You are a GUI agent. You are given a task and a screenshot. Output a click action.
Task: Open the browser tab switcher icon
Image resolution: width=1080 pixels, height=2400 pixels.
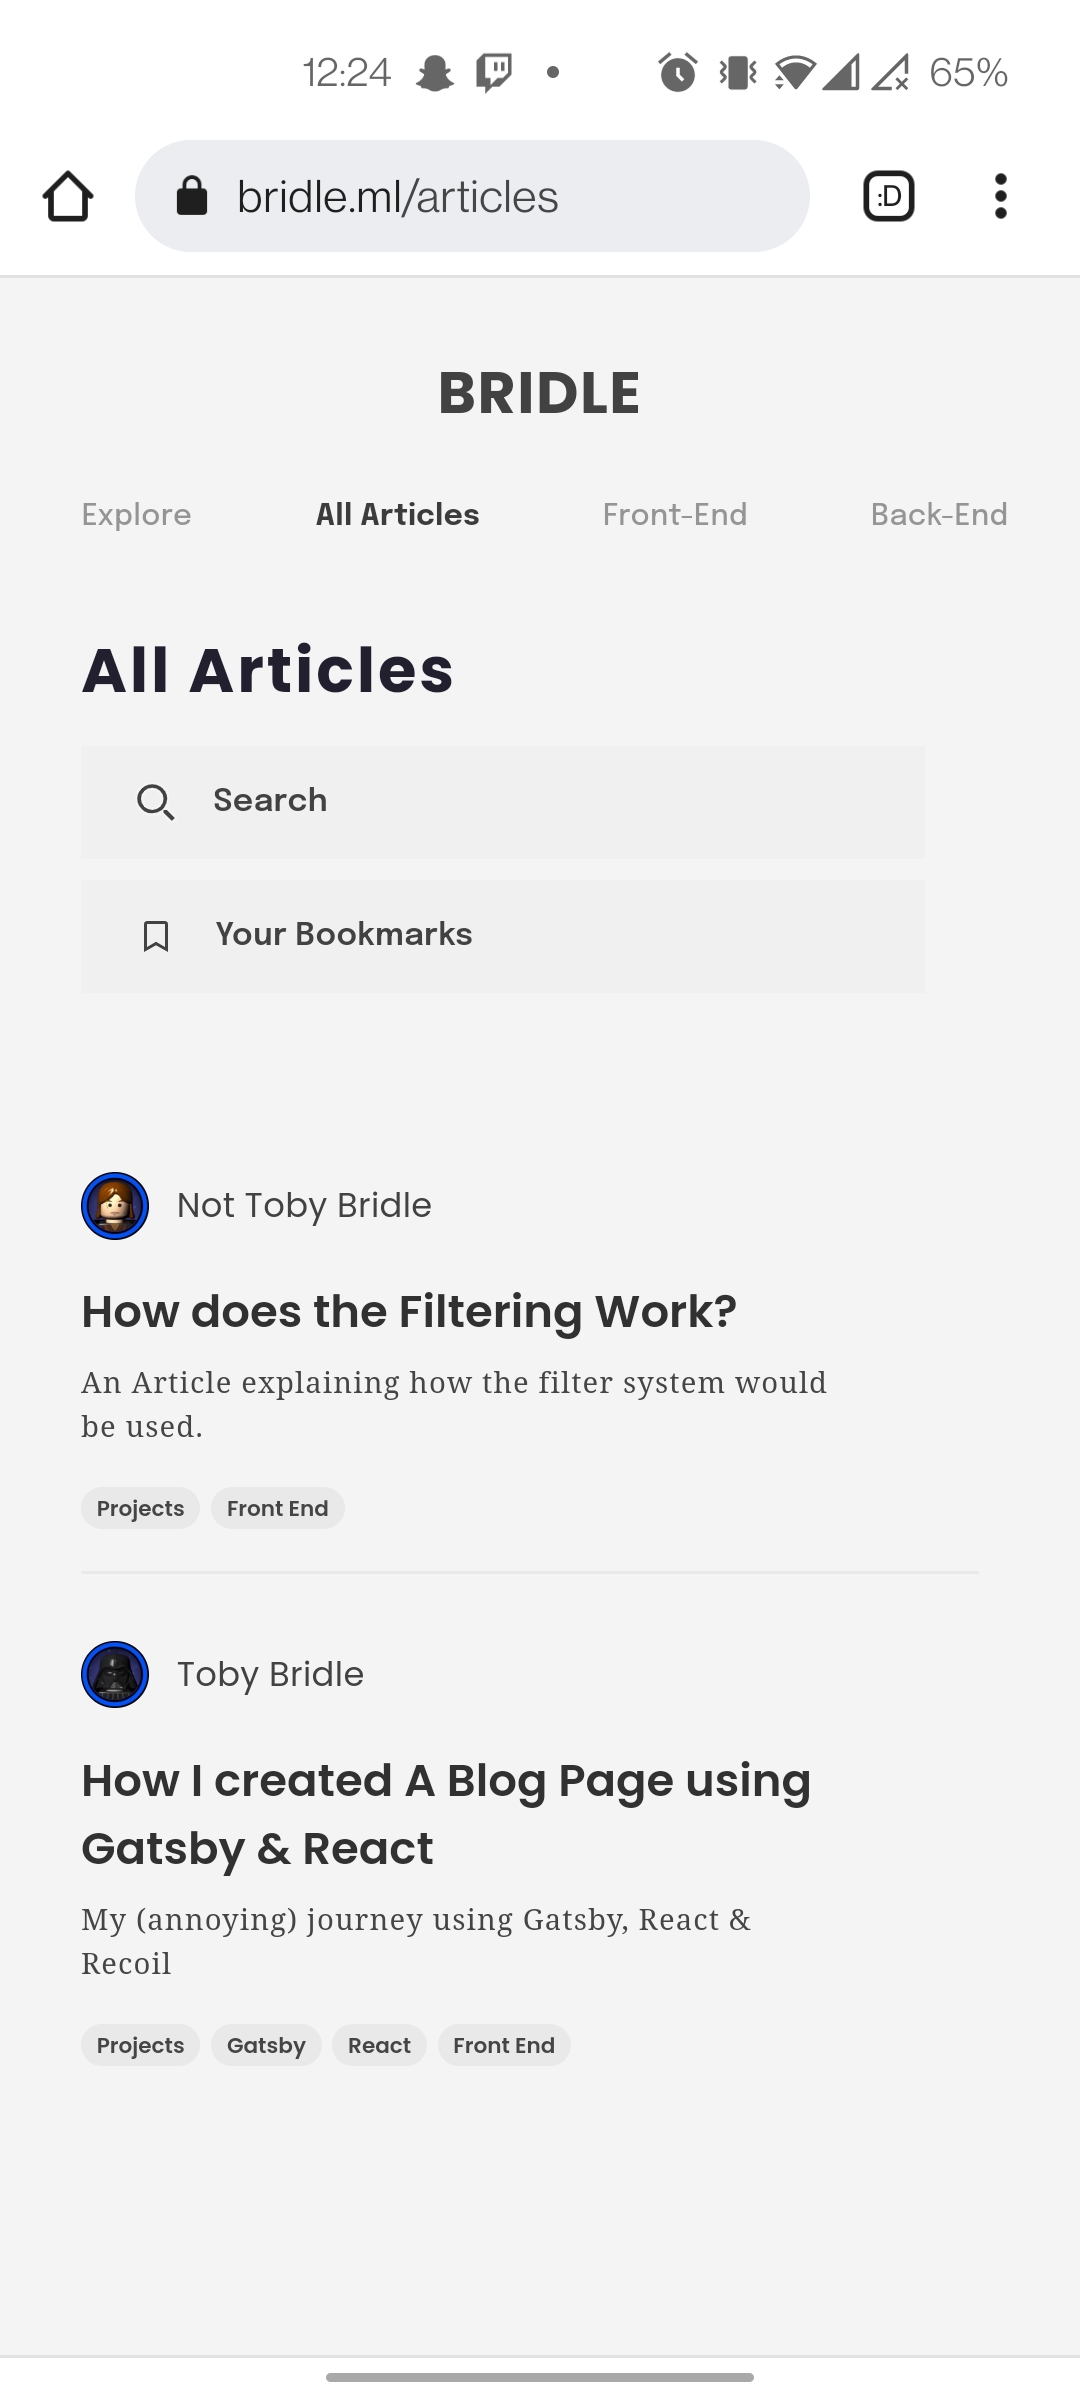pos(888,195)
